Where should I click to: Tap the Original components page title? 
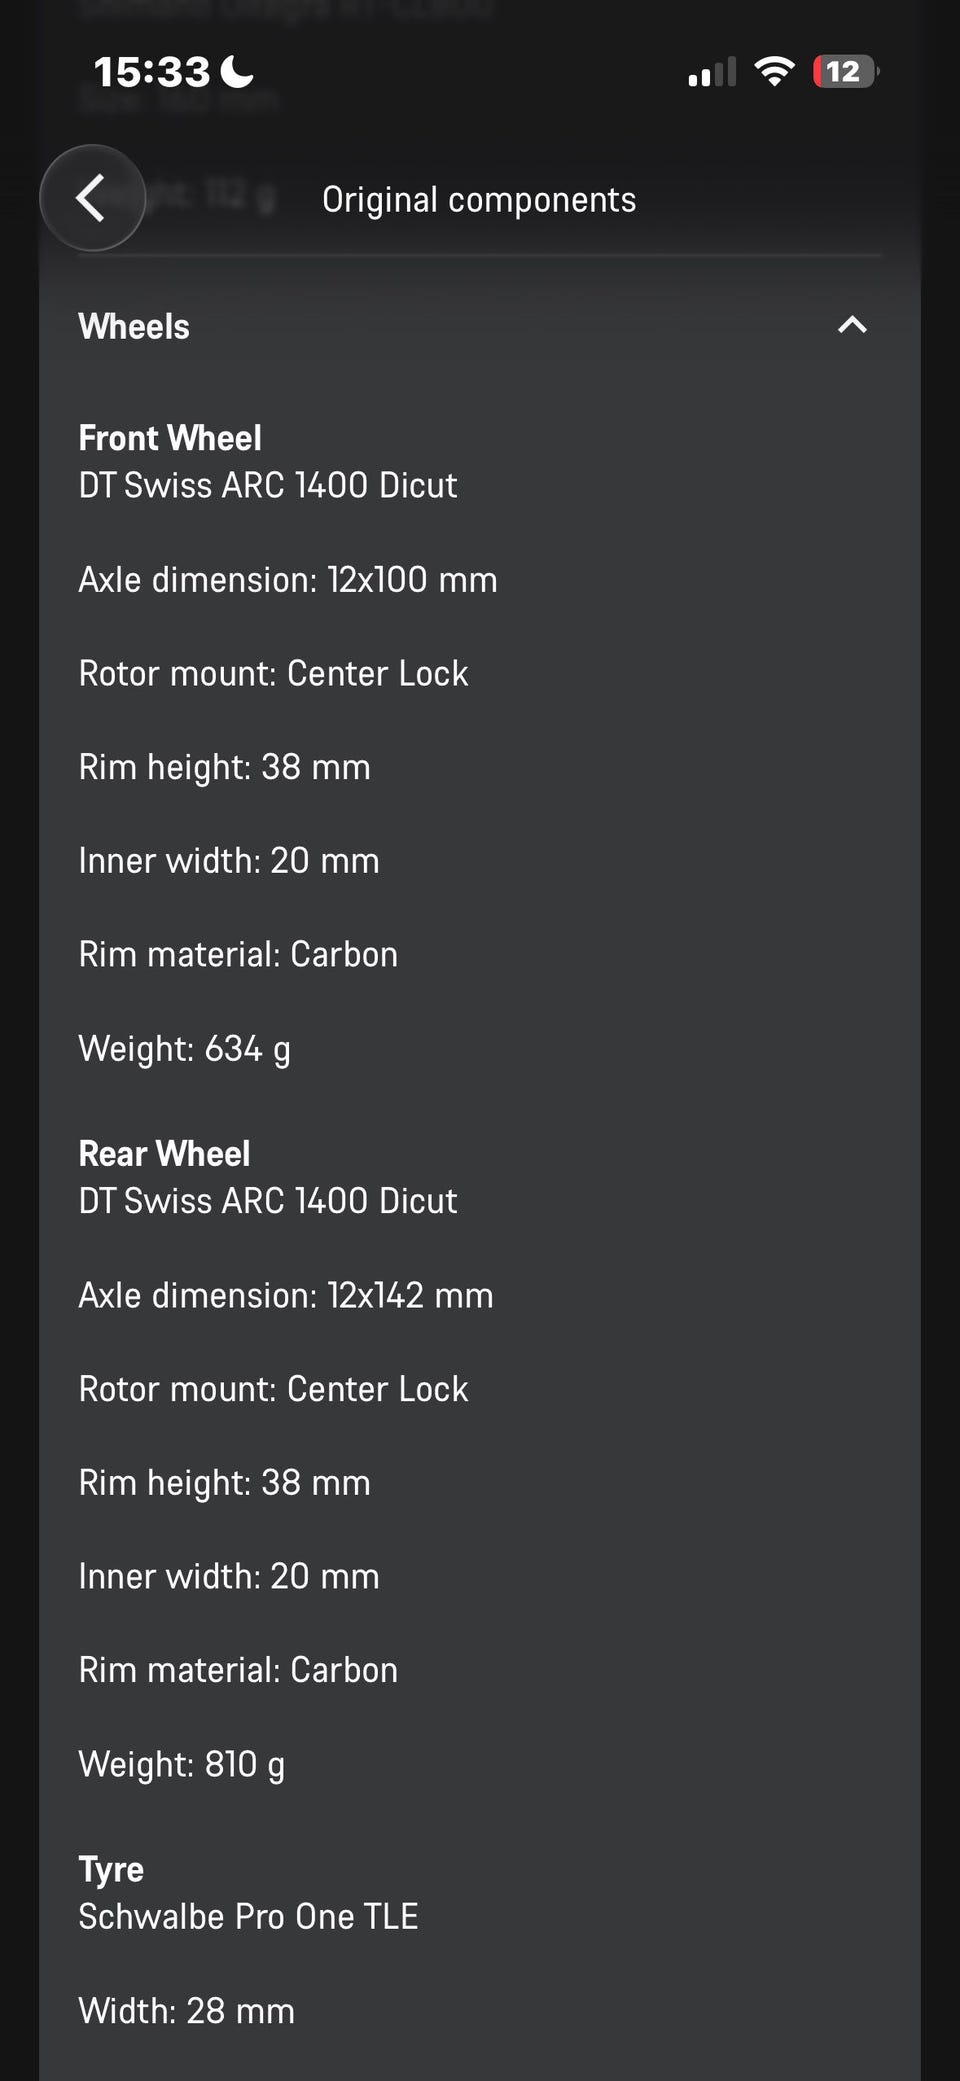pos(479,199)
